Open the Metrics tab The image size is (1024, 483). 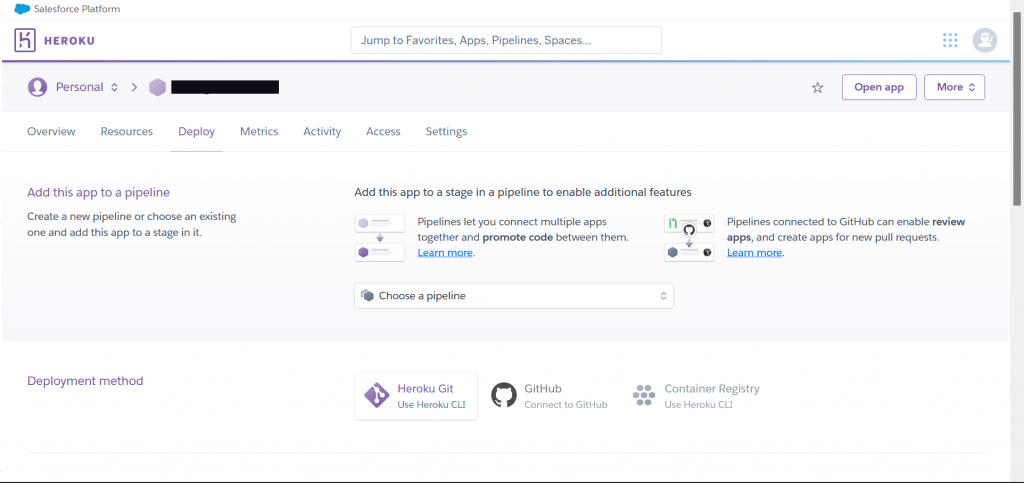(259, 131)
